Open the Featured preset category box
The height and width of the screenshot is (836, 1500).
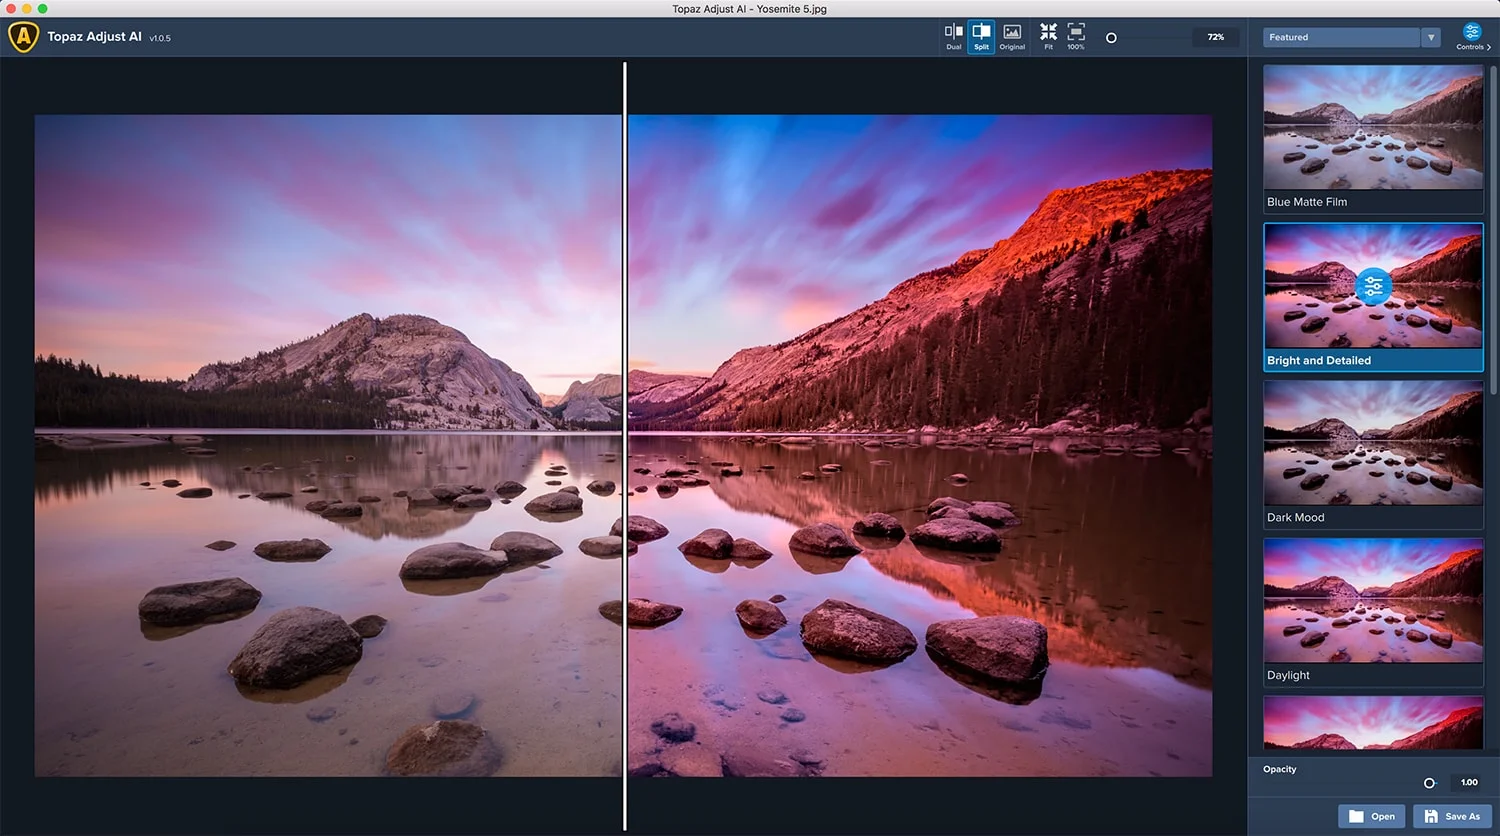pyautogui.click(x=1340, y=38)
